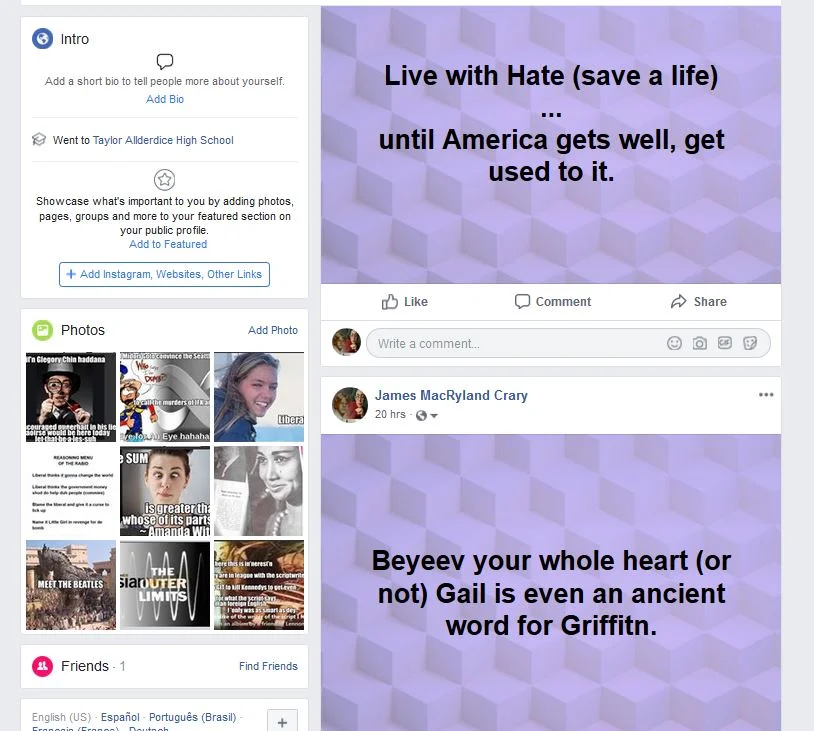The image size is (814, 731).
Task: Click the green Photos section icon
Action: 42,330
